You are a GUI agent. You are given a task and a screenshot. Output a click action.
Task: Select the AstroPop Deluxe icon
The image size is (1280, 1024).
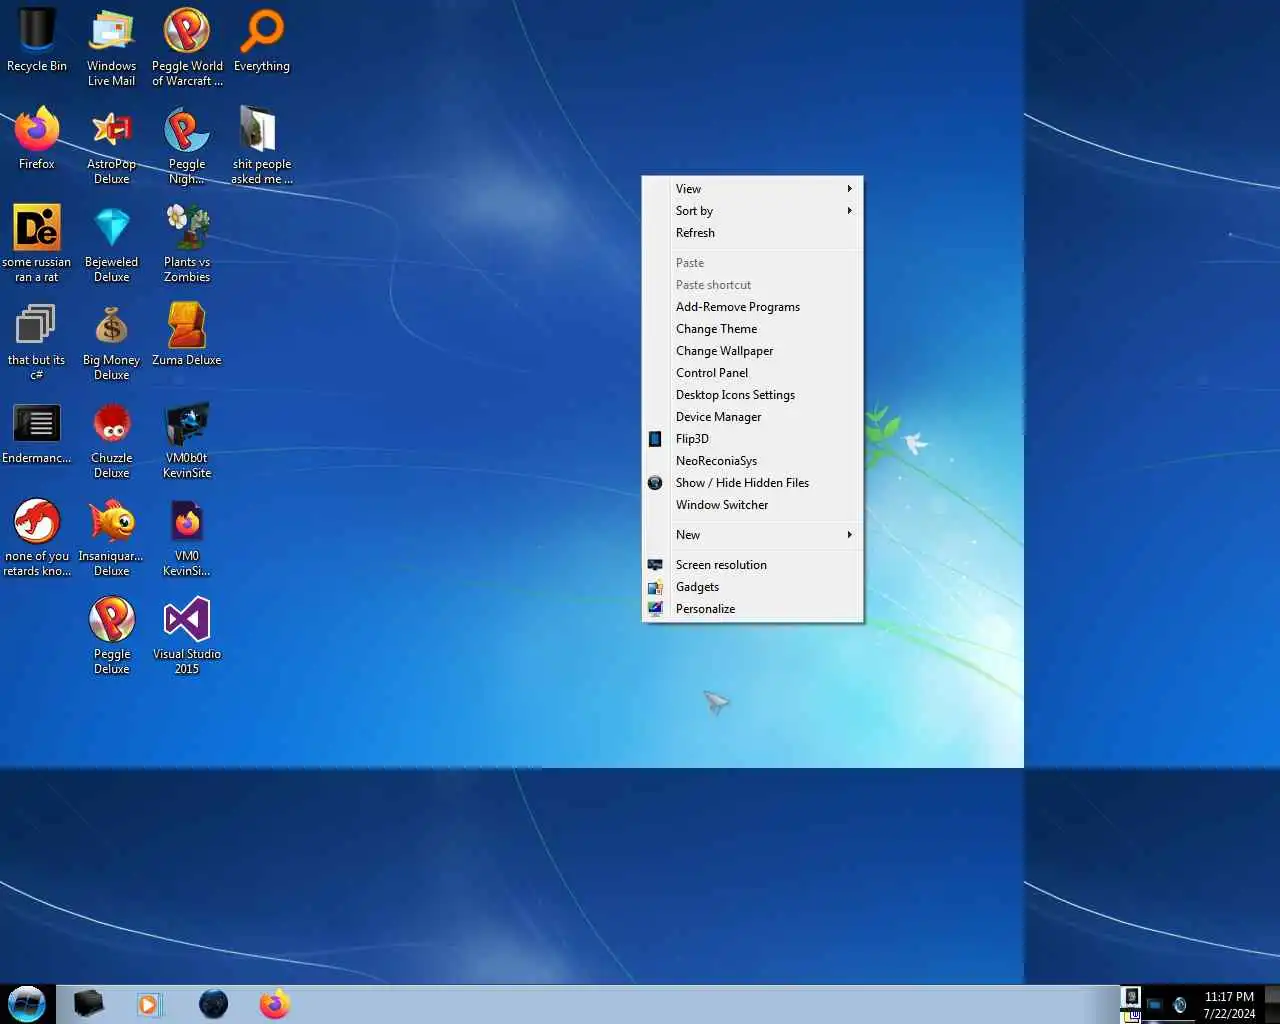111,146
